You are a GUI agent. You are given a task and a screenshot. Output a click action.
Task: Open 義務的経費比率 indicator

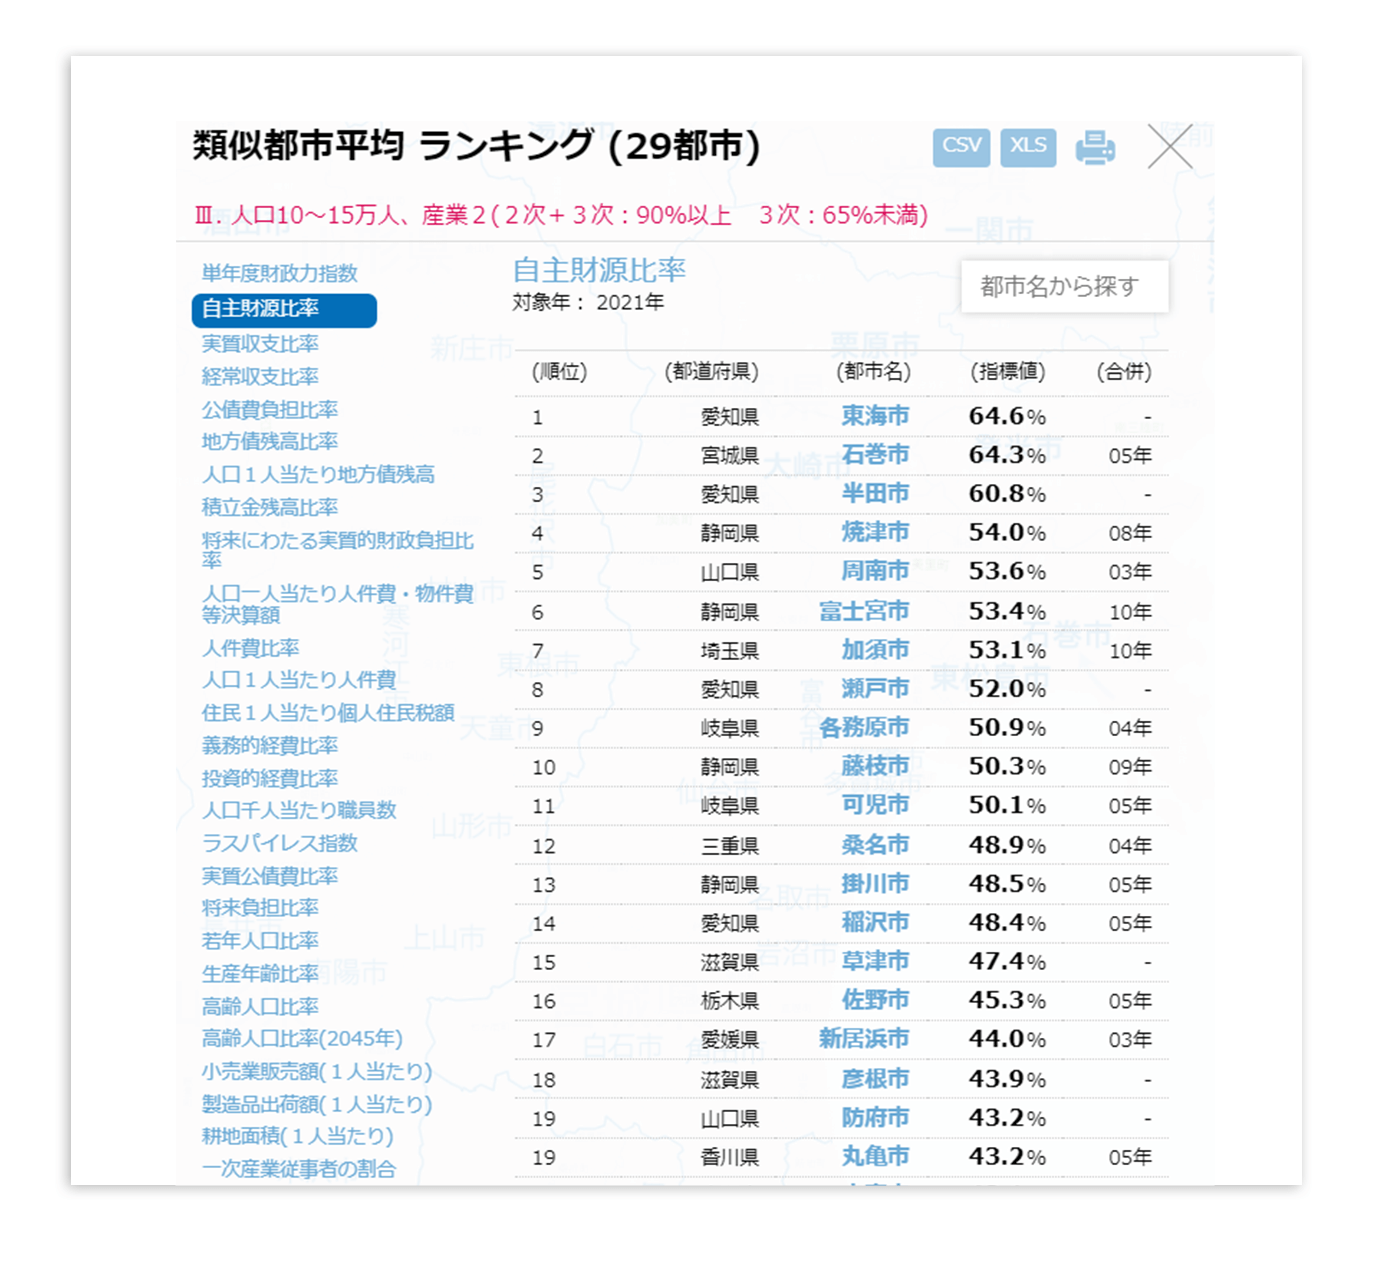tap(270, 746)
